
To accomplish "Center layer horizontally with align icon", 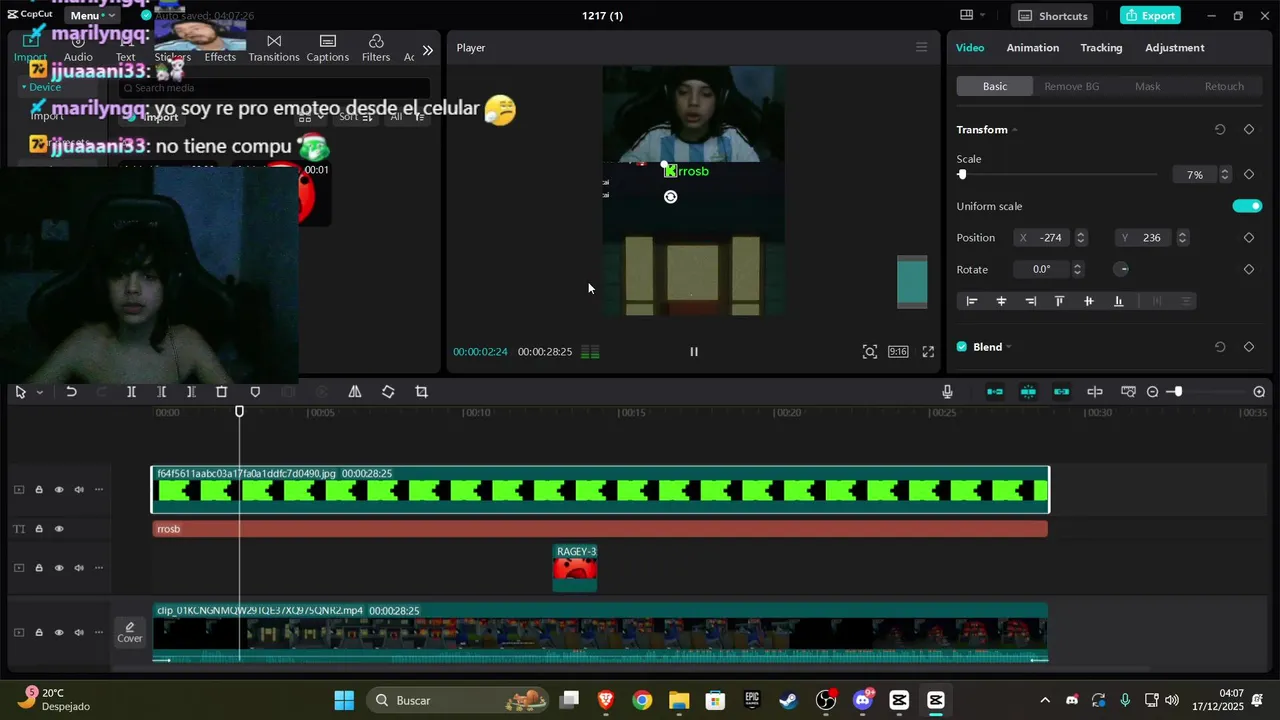I will (x=1001, y=301).
